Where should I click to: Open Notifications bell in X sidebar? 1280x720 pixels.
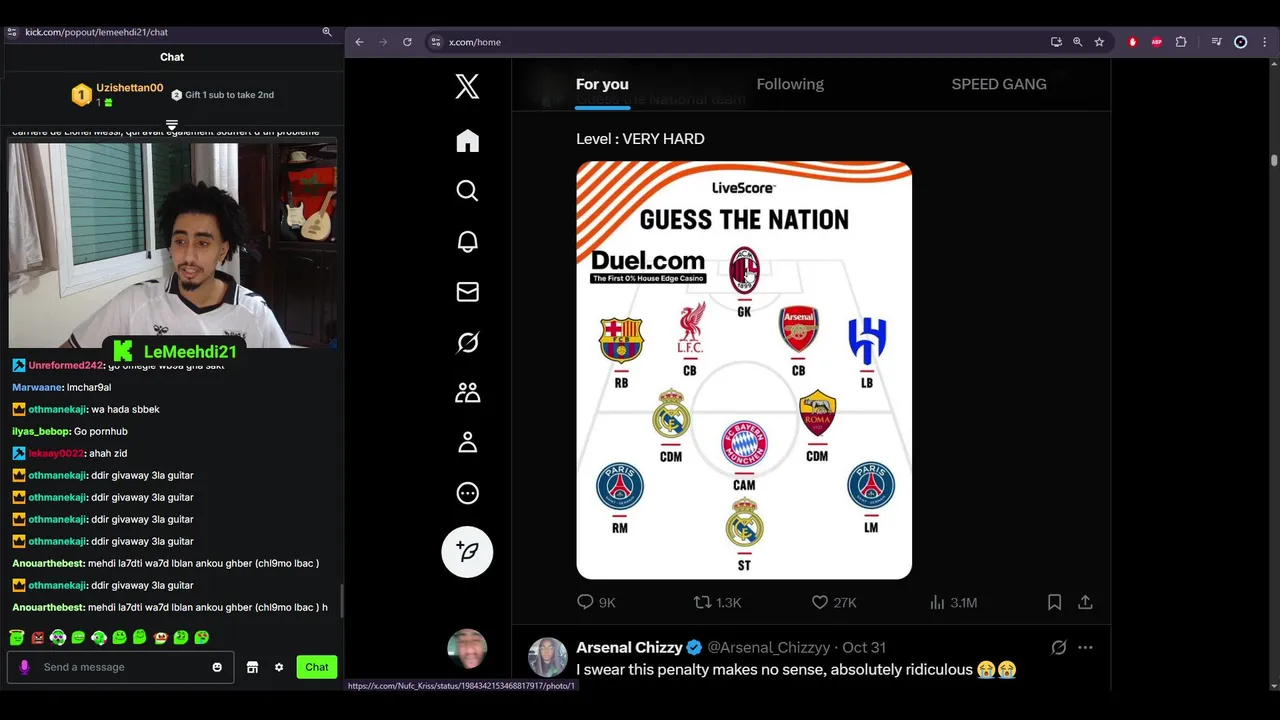(467, 241)
